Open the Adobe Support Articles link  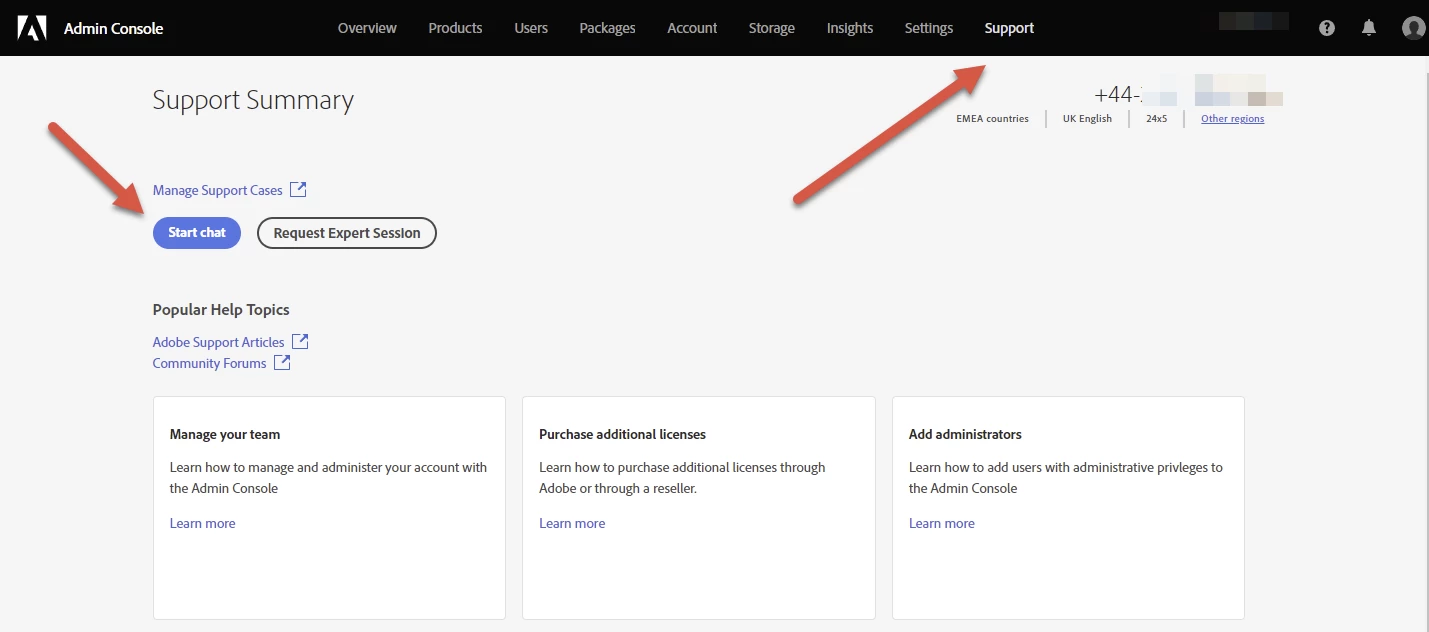219,342
